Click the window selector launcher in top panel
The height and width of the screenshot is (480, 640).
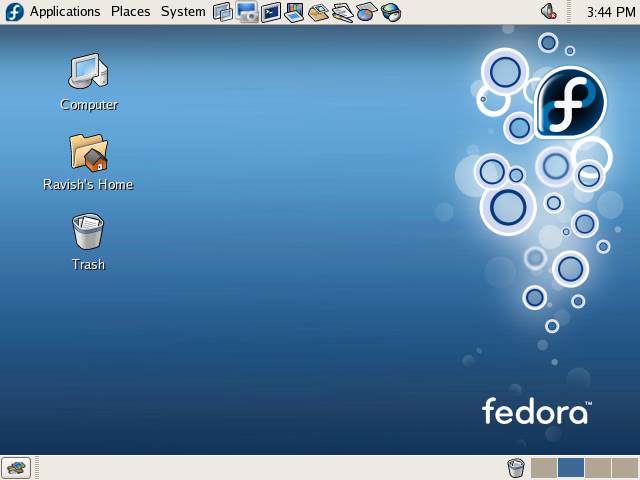click(x=223, y=12)
